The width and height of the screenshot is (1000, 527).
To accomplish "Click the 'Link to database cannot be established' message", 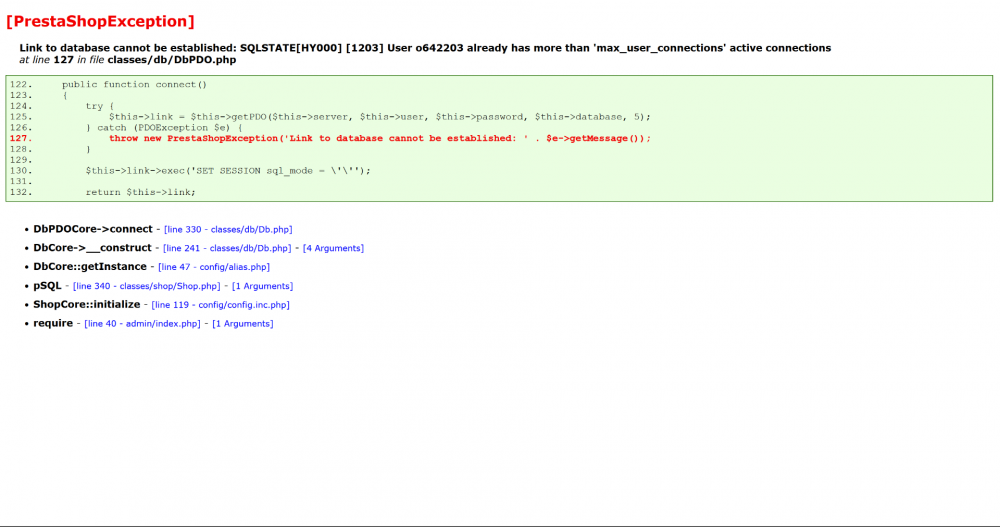I will pos(425,48).
